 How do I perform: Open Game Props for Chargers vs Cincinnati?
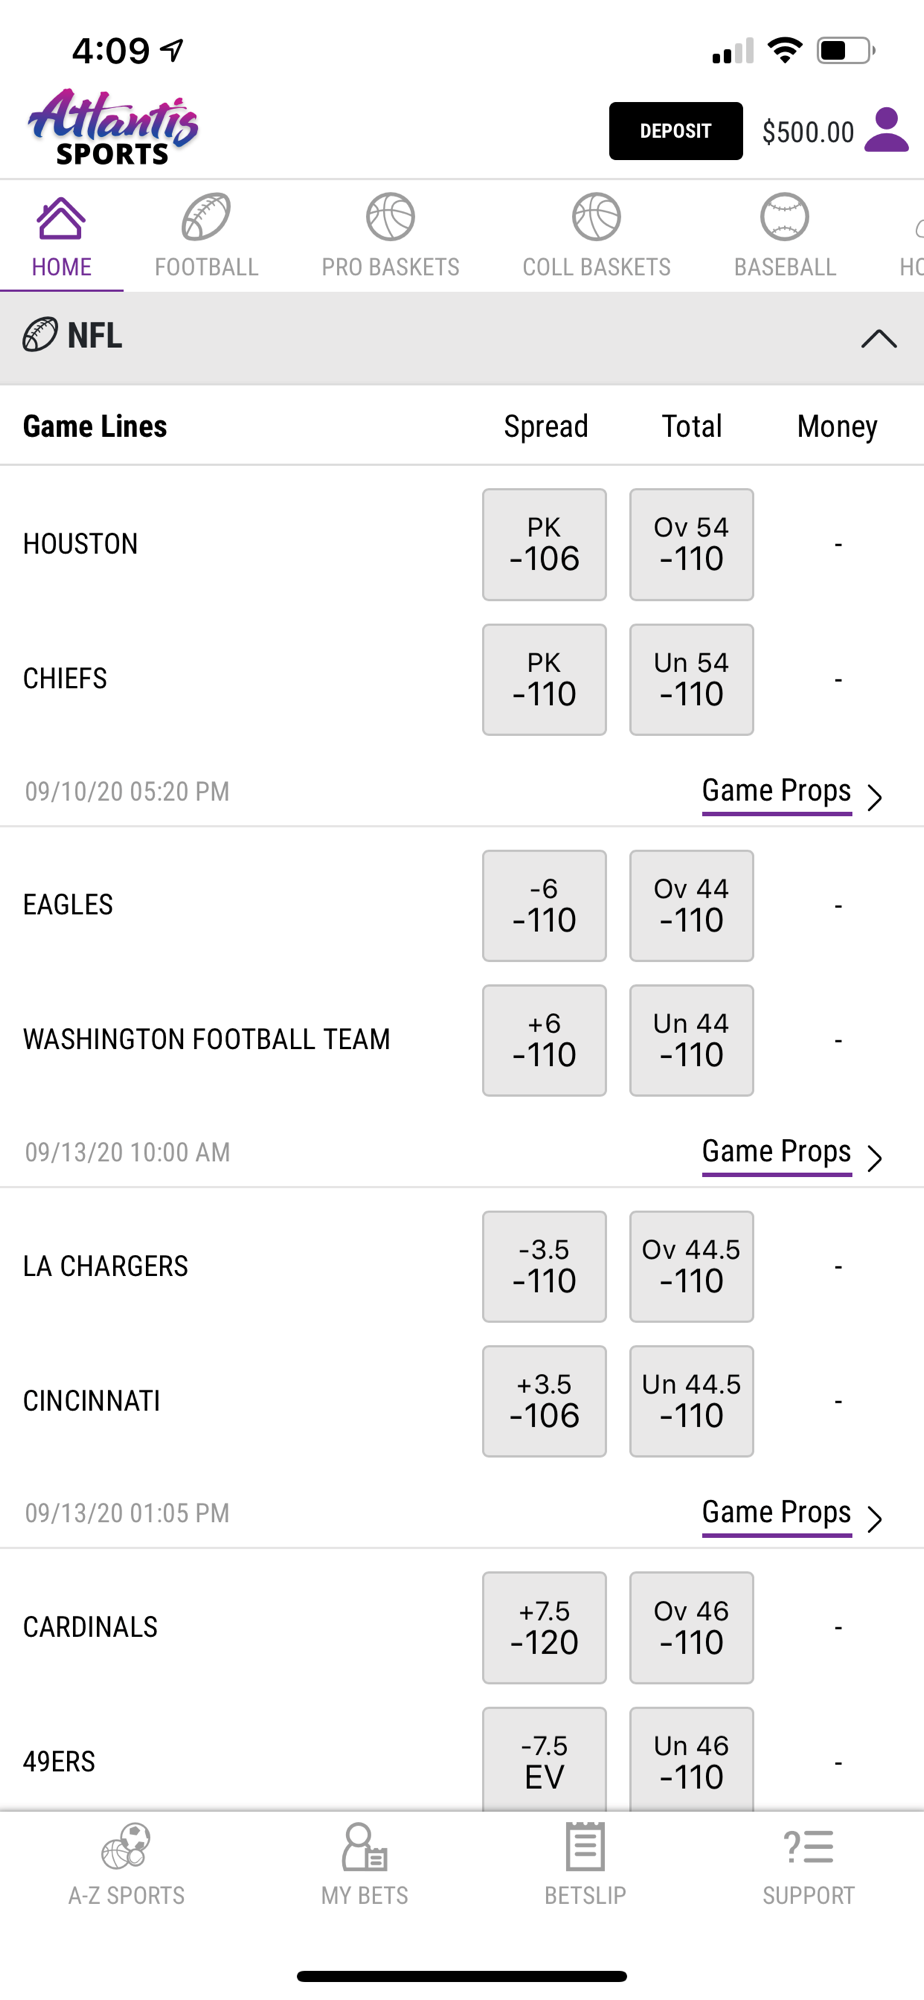pos(792,1514)
